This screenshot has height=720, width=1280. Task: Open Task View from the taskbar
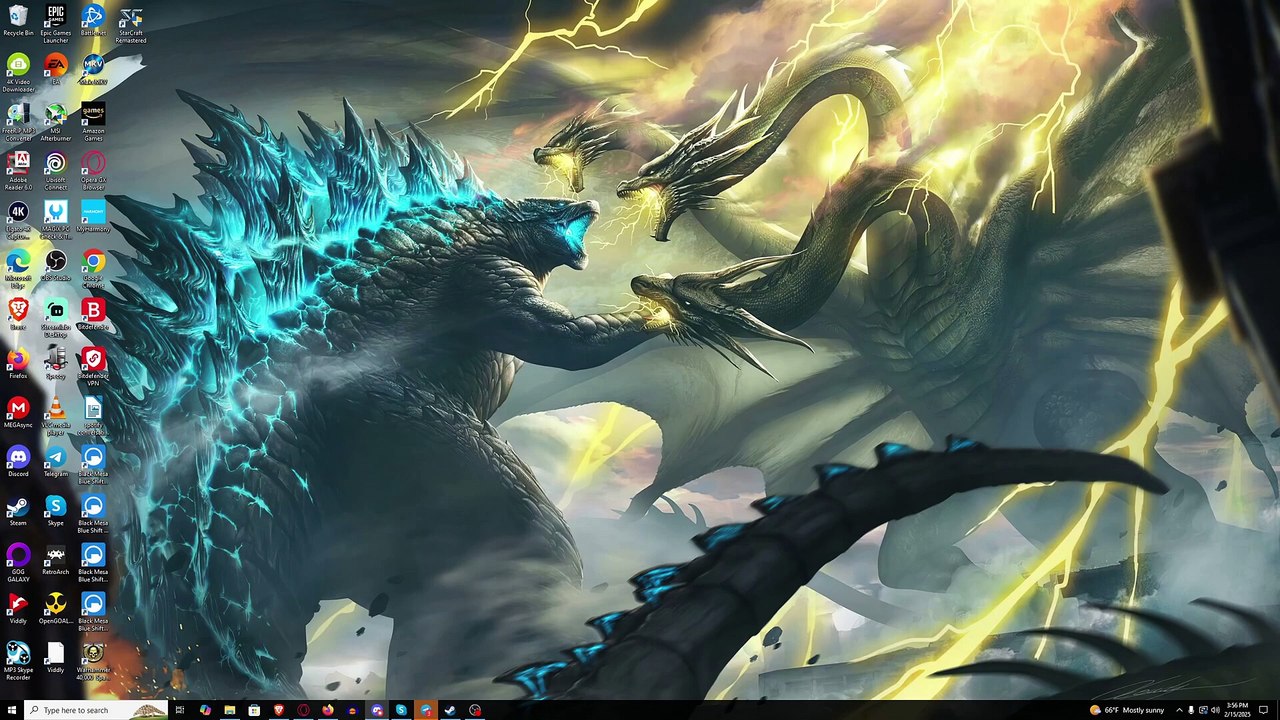click(x=180, y=710)
